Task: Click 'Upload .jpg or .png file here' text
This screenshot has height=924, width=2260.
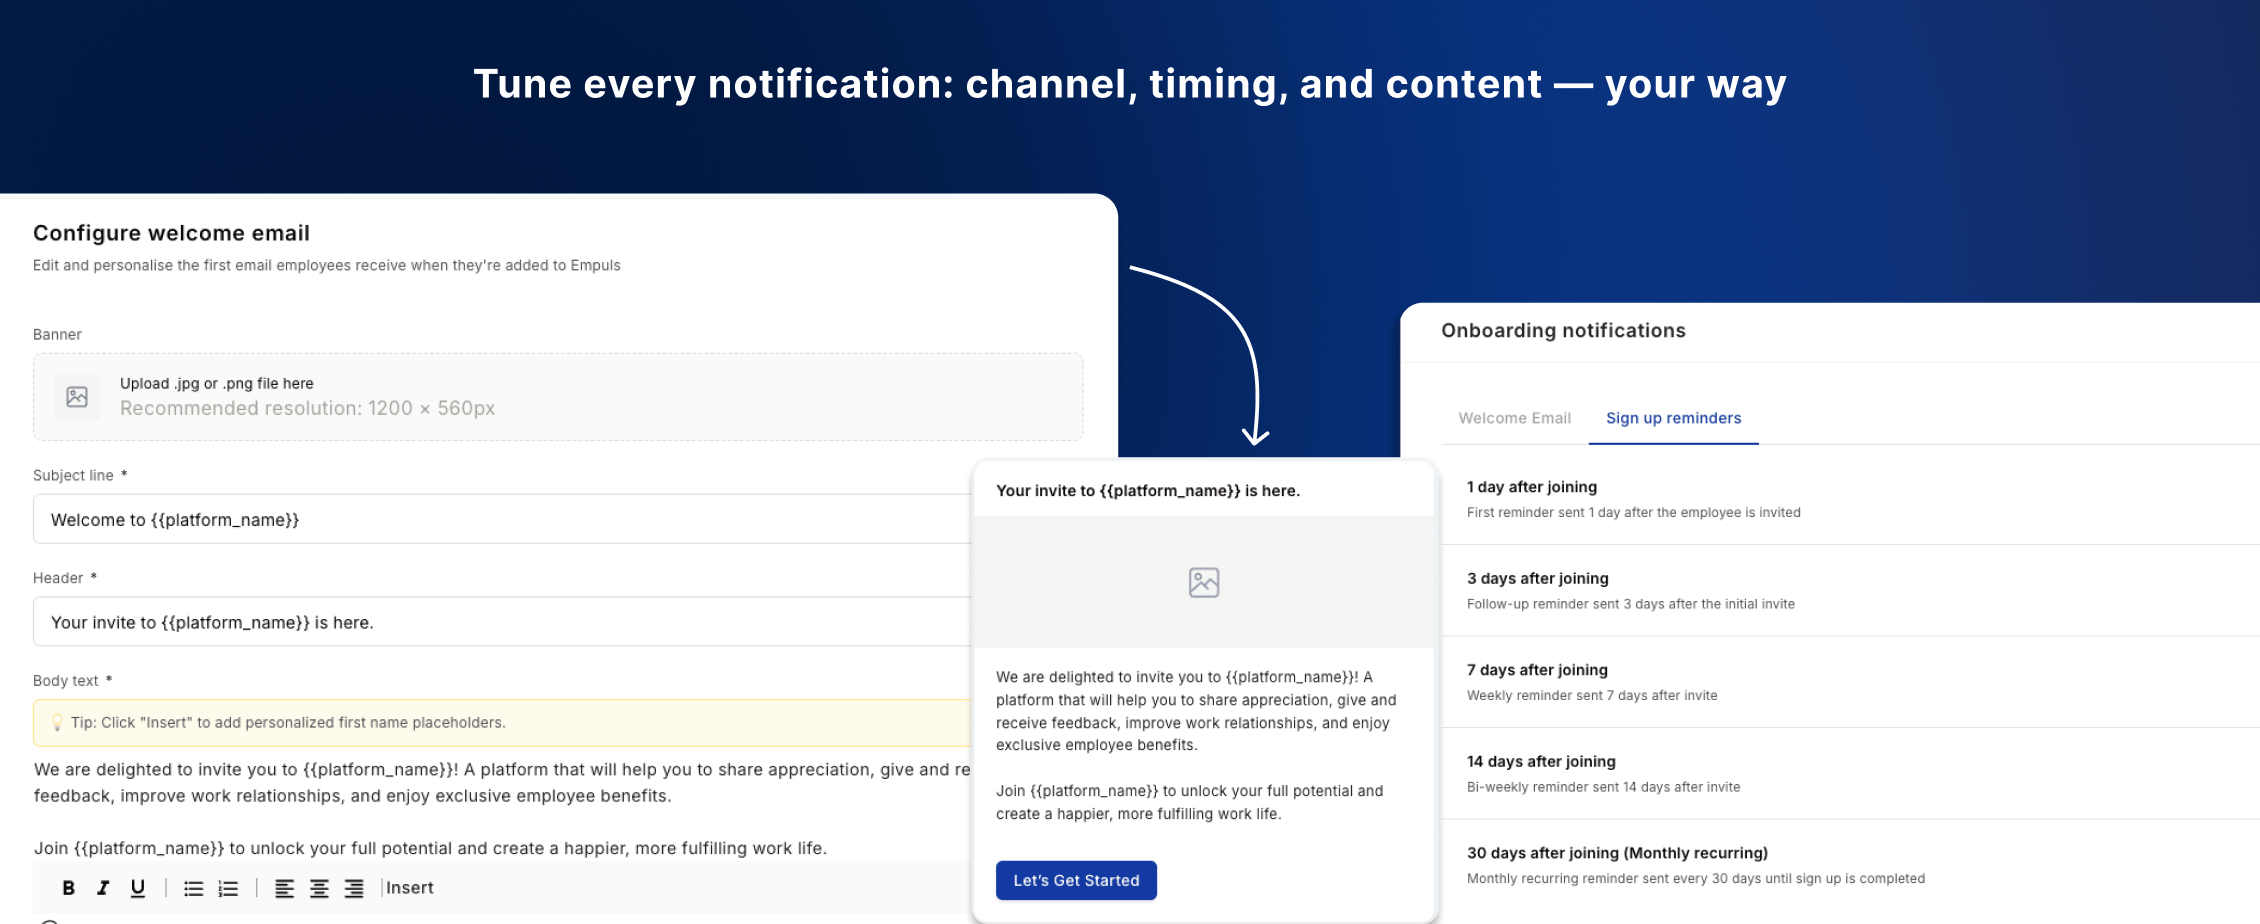Action: pos(217,383)
